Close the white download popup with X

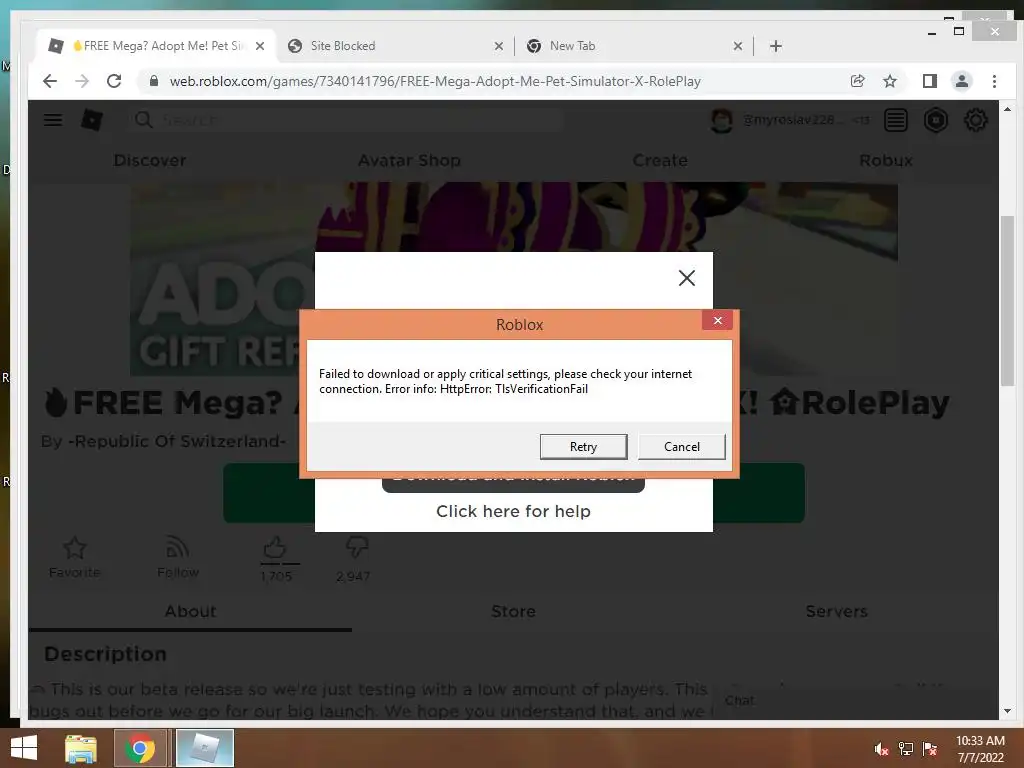tap(686, 278)
